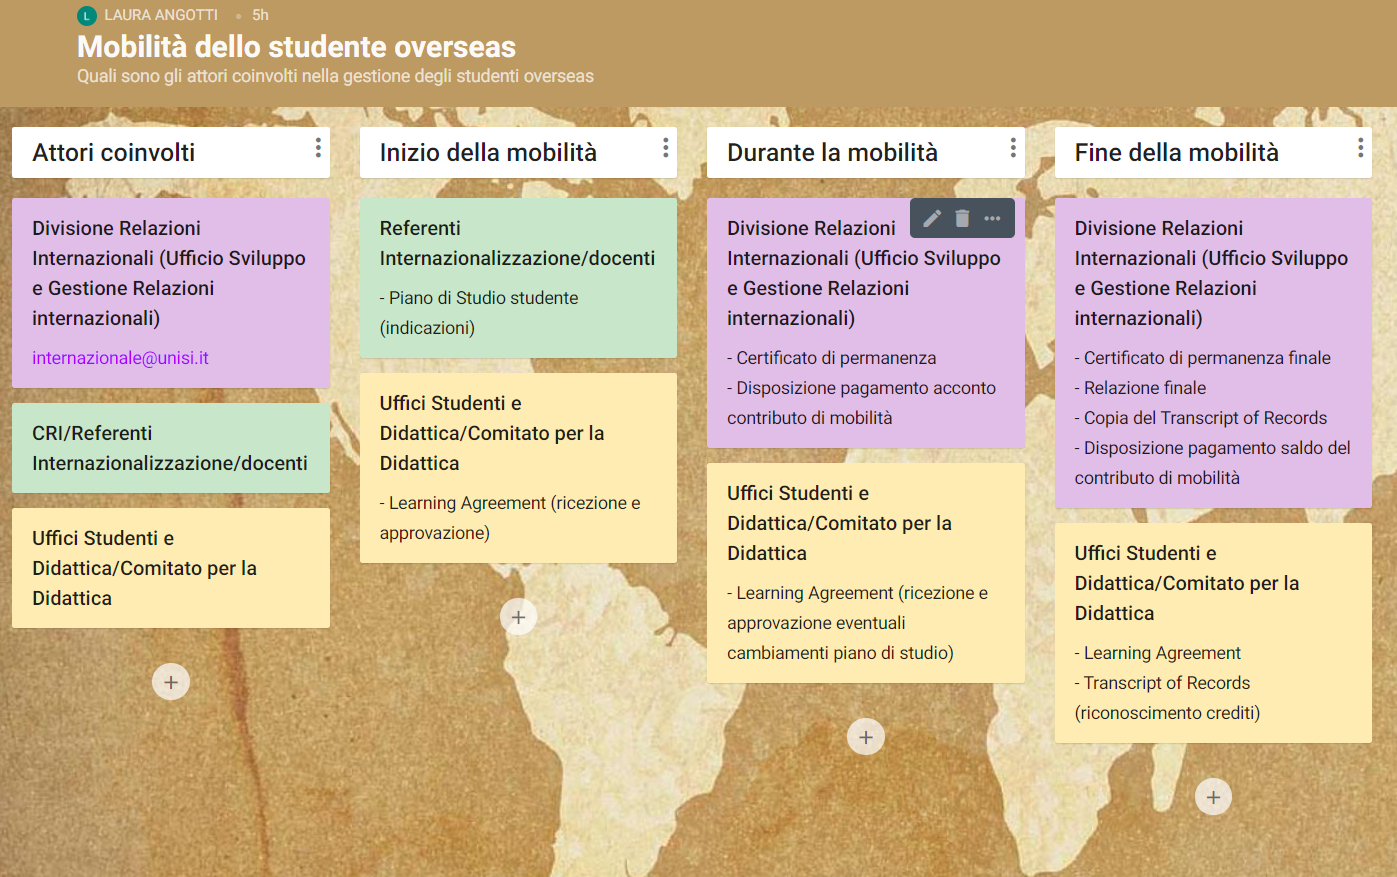Select the Attori coinvolti column title

coord(114,152)
